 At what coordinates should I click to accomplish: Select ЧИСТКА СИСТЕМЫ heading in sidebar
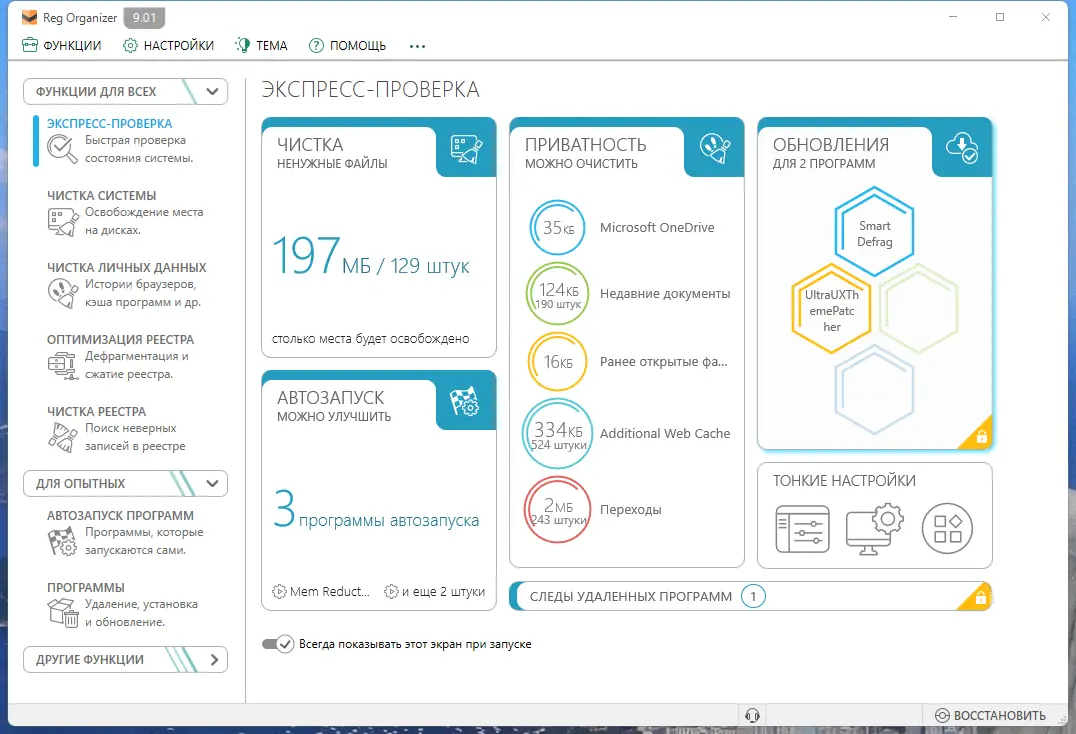coord(102,196)
